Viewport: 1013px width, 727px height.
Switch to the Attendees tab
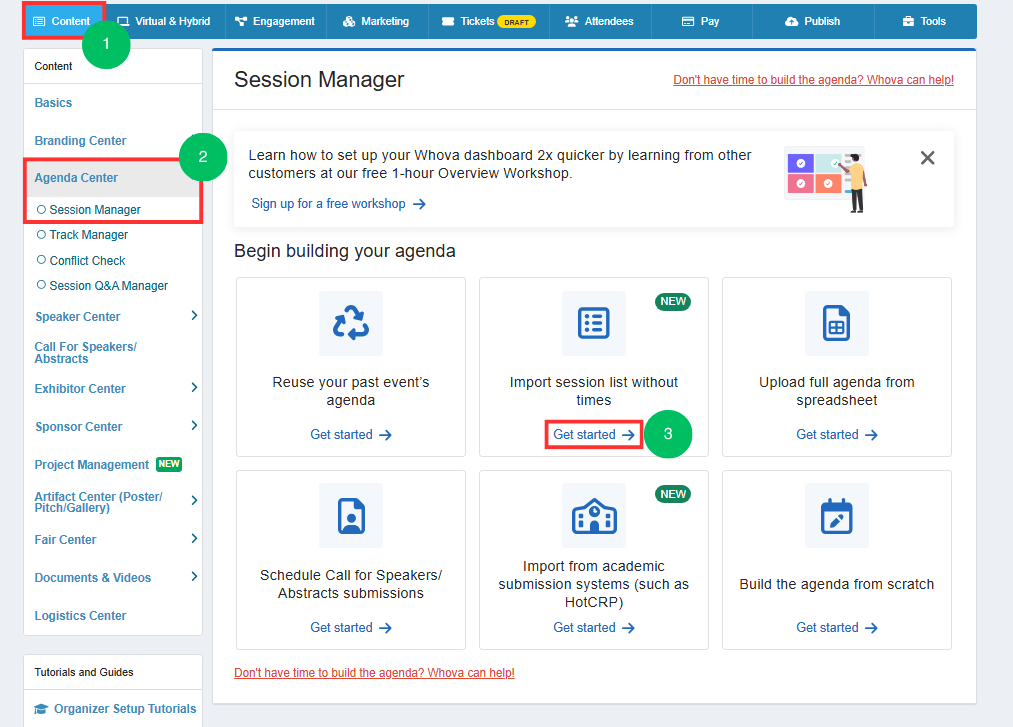tap(600, 21)
